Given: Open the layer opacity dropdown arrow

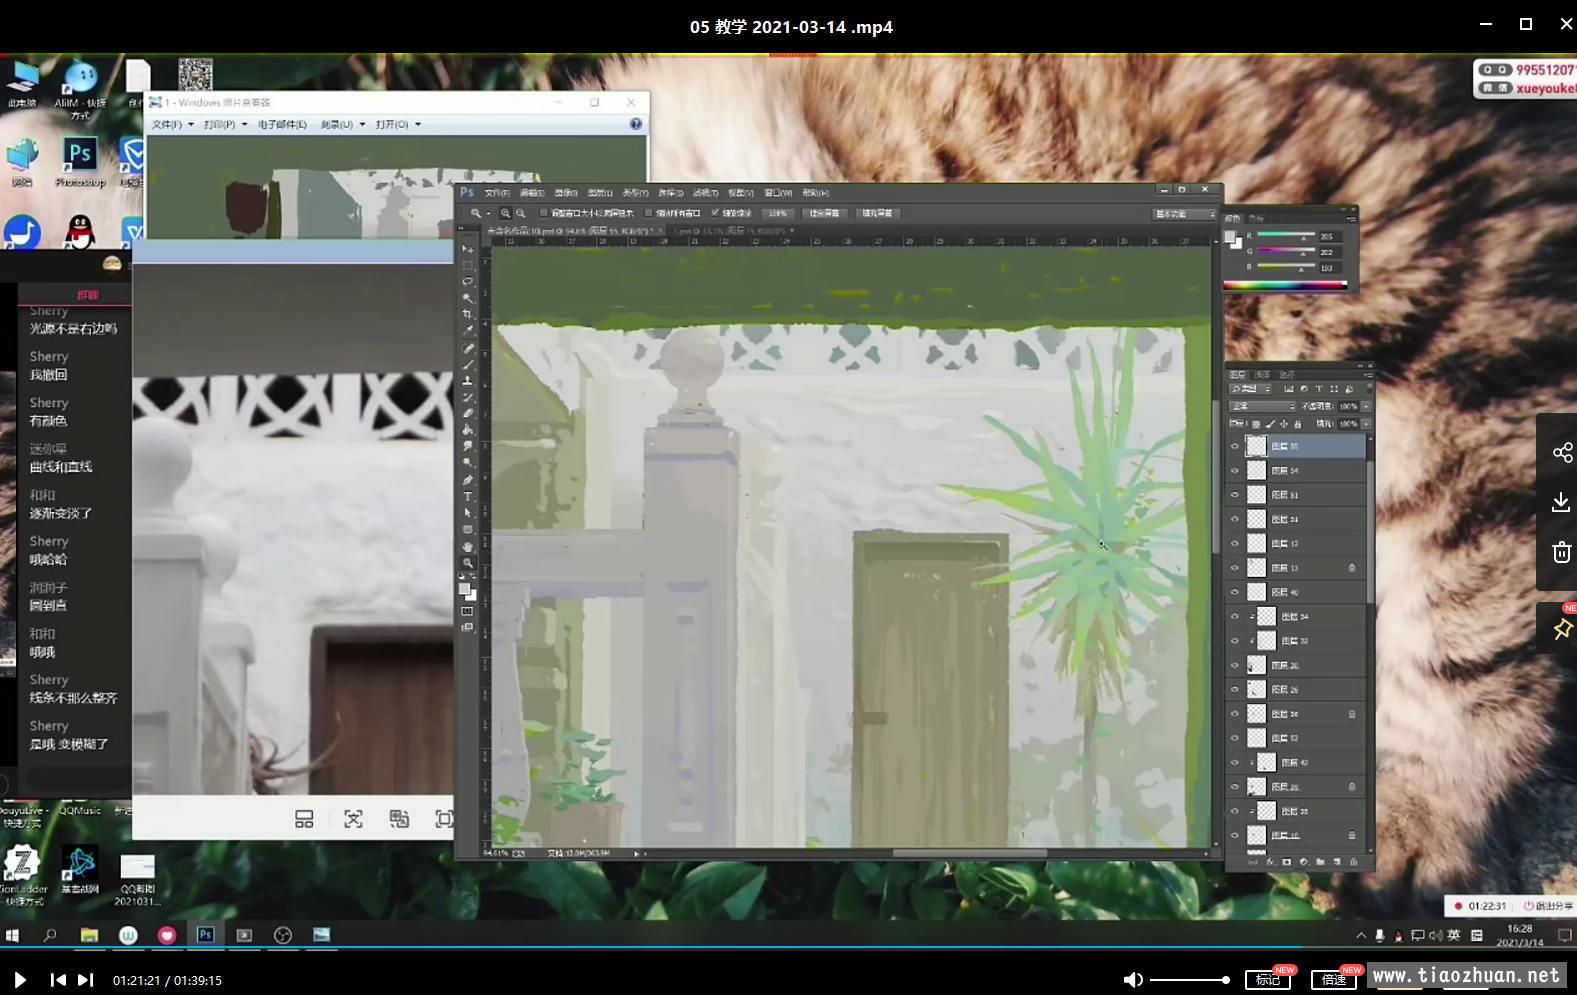Looking at the screenshot, I should [x=1366, y=406].
